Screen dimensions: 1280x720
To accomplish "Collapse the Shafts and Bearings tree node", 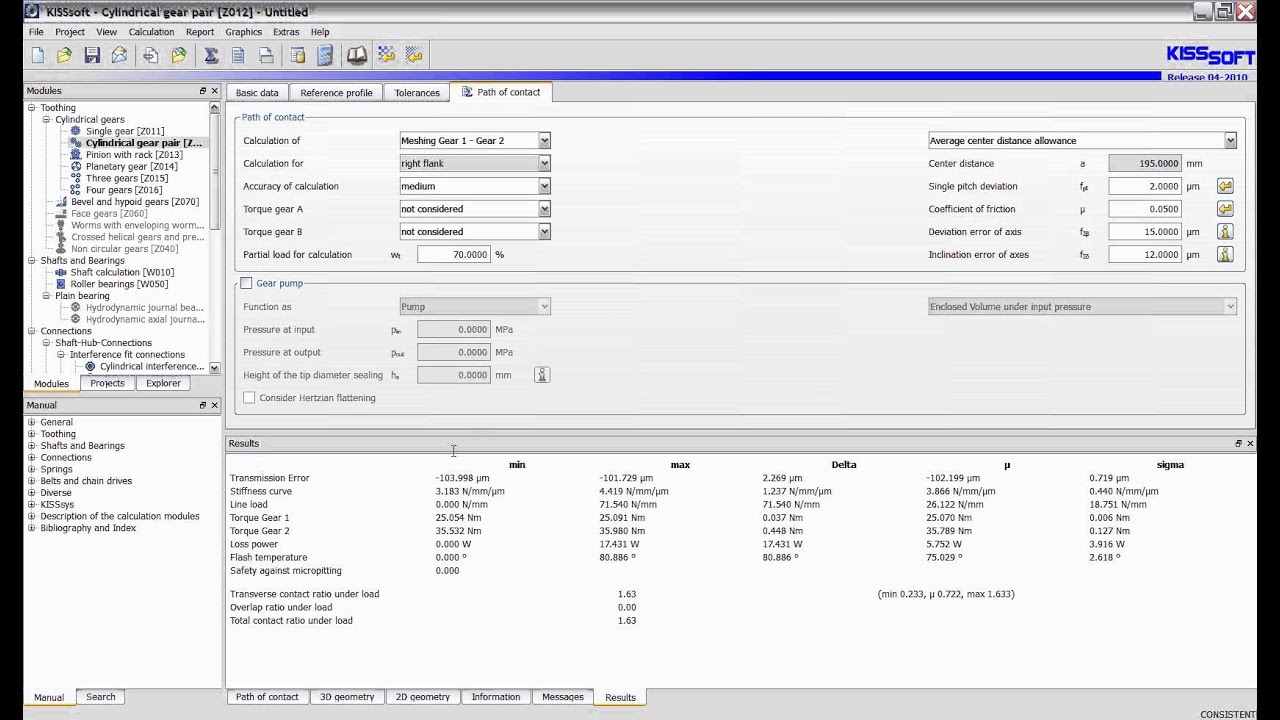I will [x=32, y=260].
